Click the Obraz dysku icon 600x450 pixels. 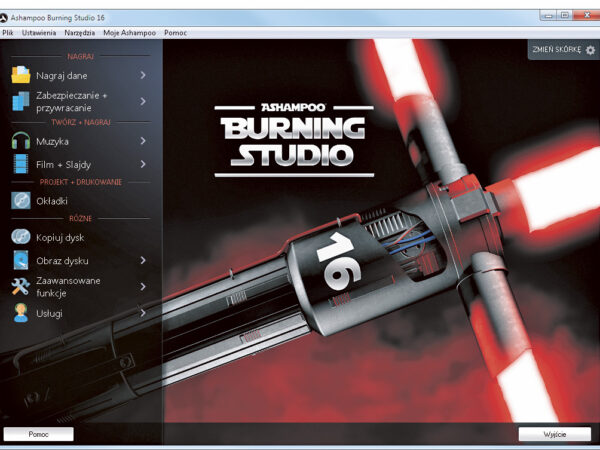tap(21, 260)
